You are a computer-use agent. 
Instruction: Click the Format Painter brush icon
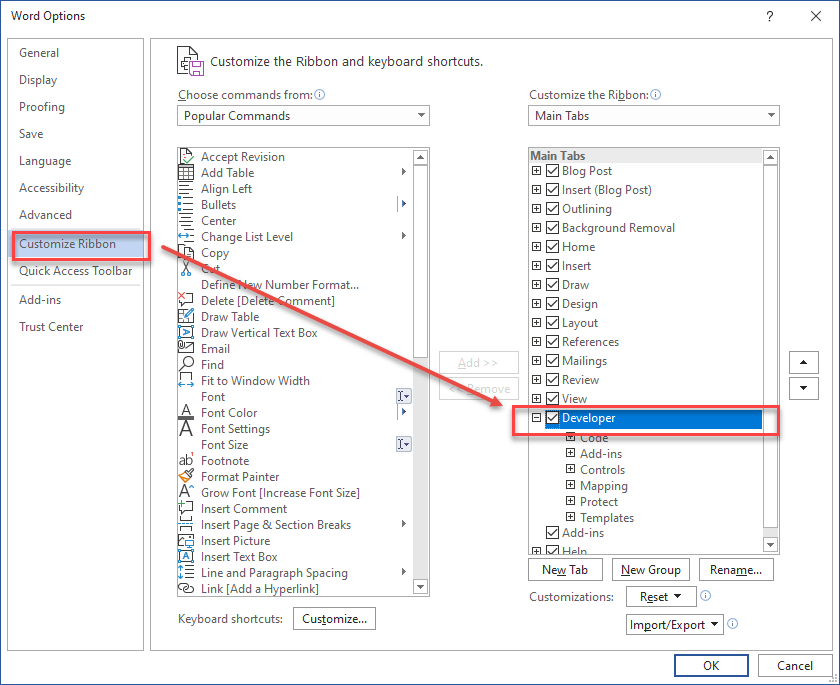point(186,476)
